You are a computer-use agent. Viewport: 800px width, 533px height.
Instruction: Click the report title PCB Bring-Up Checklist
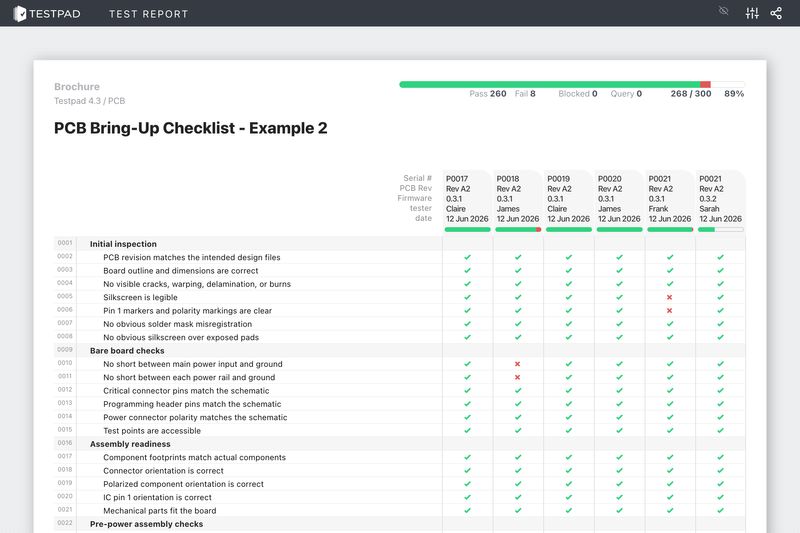190,128
